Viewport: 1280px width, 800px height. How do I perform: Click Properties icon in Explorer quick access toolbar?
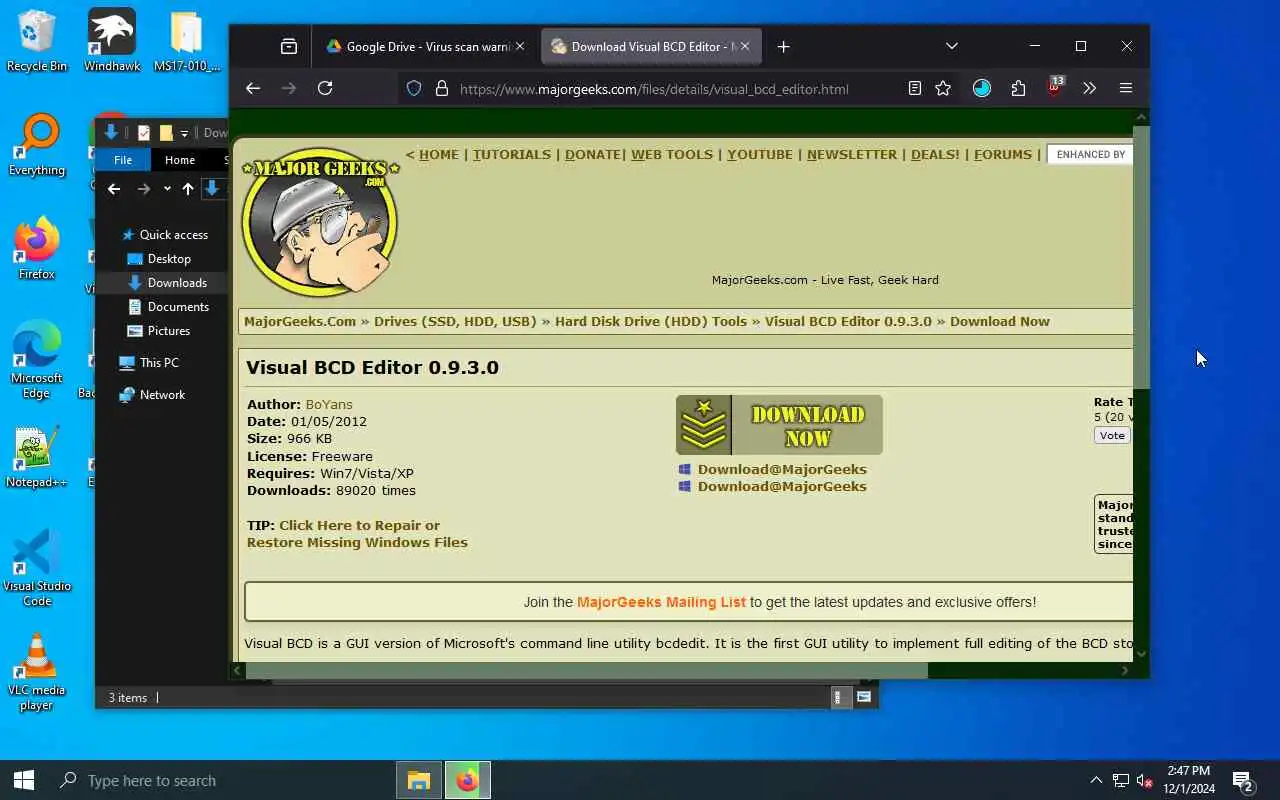click(x=144, y=133)
